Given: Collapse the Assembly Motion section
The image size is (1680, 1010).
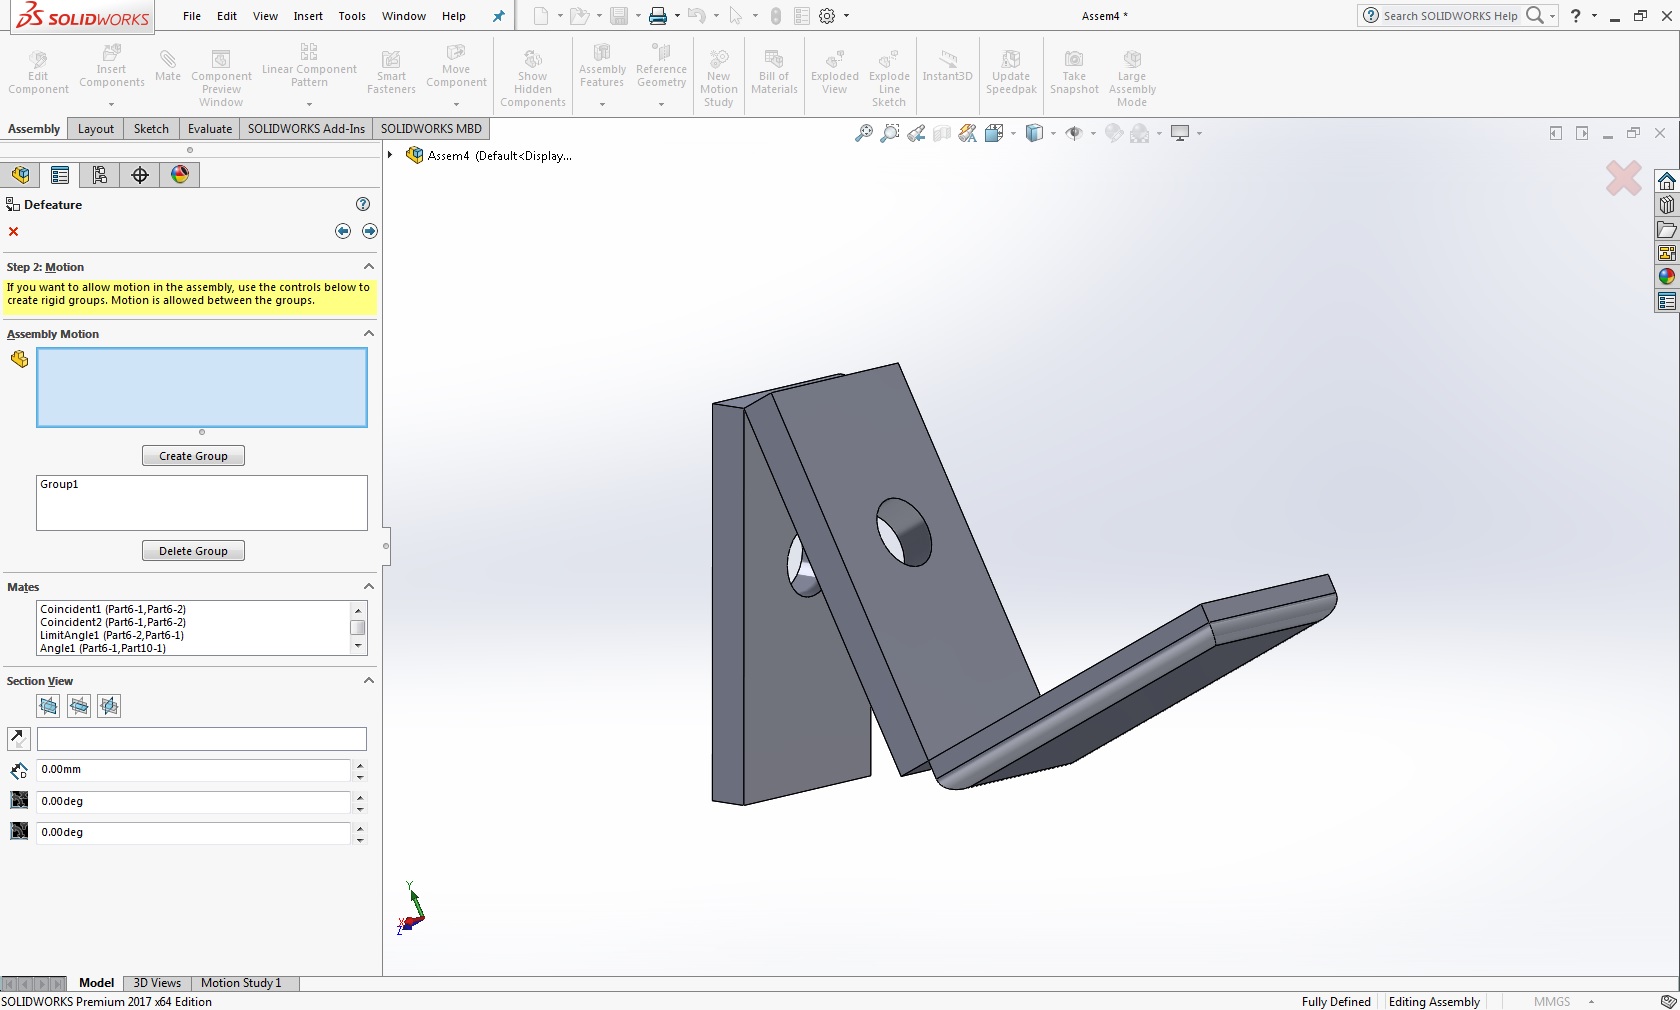Looking at the screenshot, I should coord(368,334).
